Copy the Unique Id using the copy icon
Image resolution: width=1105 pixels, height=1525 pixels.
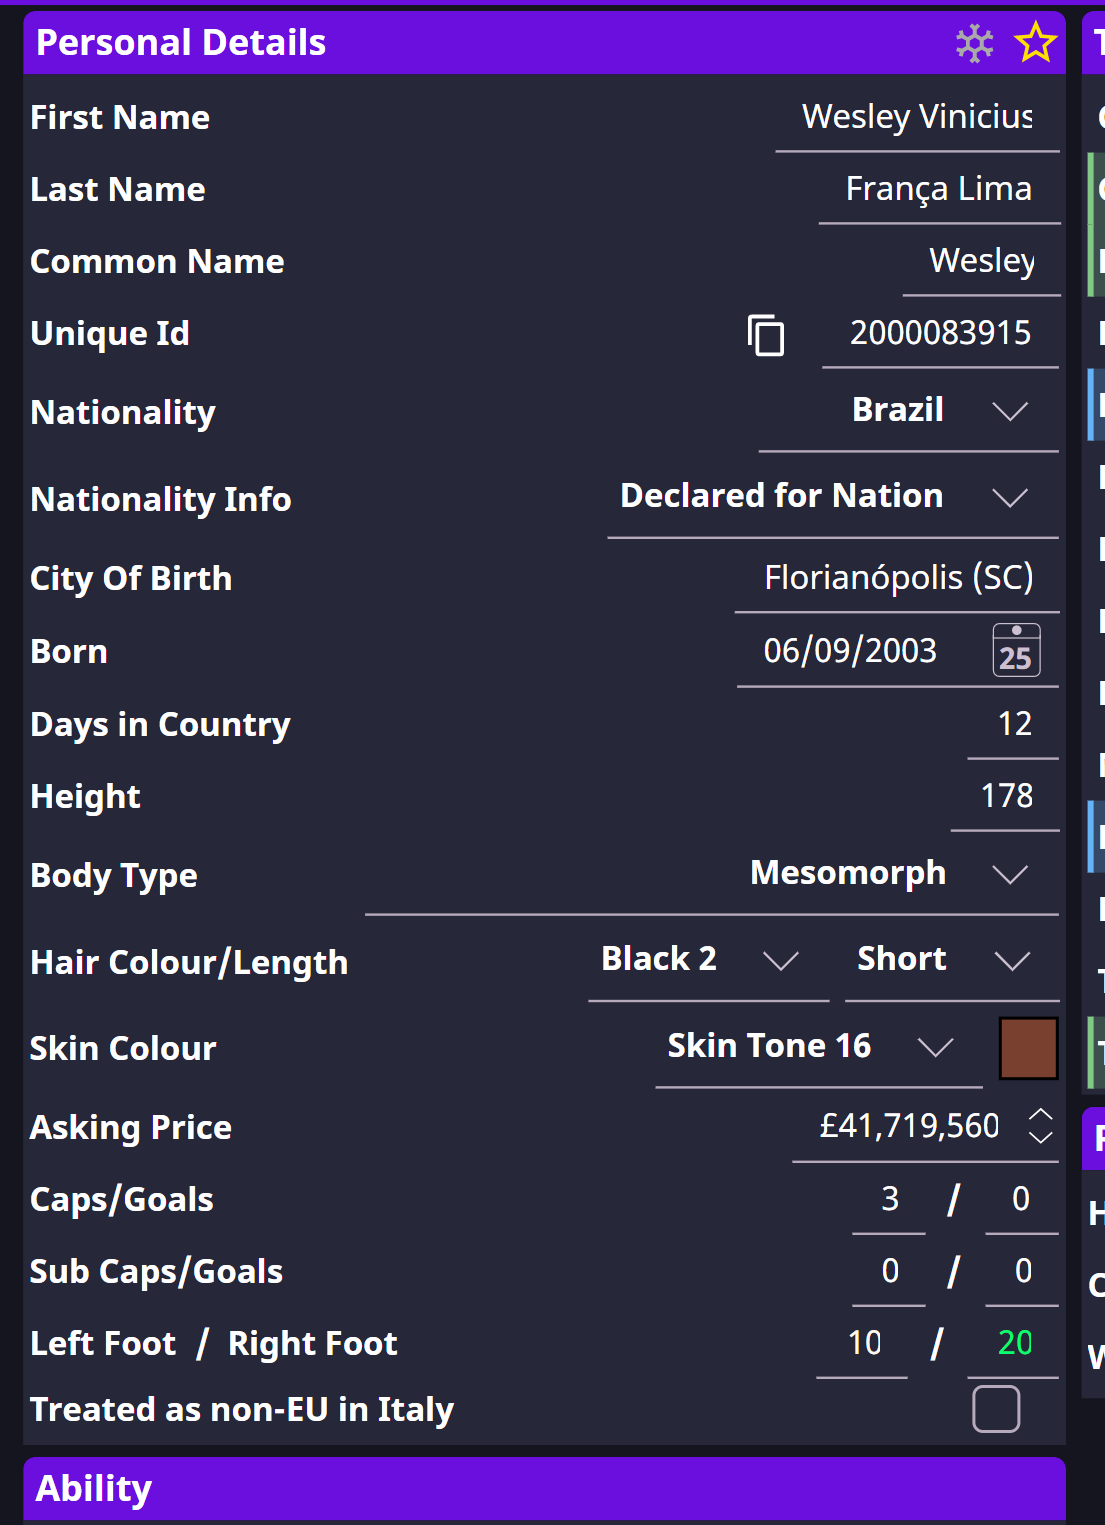(765, 336)
